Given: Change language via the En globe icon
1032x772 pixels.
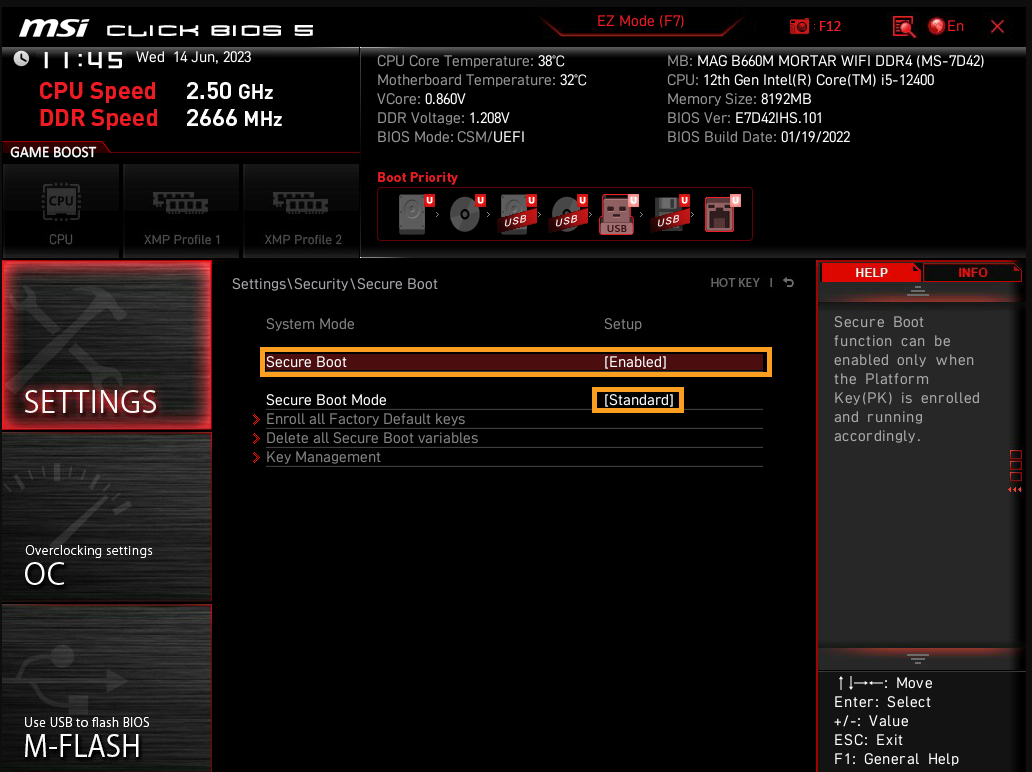Looking at the screenshot, I should pos(946,26).
